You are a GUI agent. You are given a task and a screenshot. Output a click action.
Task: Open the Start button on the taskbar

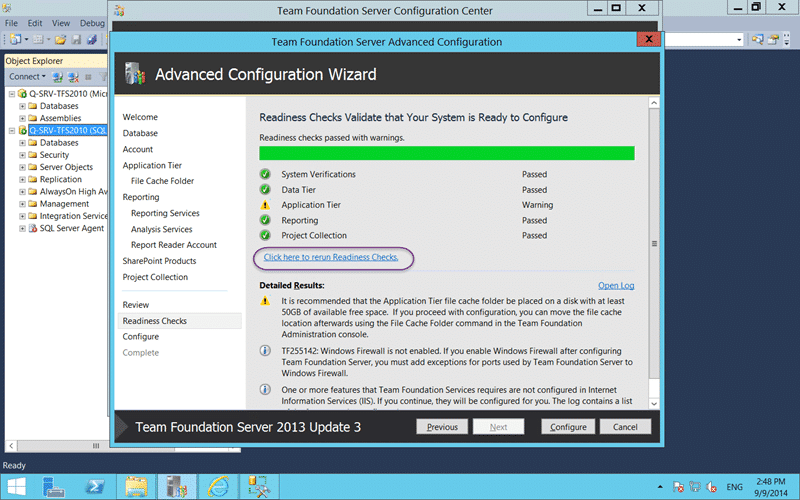[16, 487]
